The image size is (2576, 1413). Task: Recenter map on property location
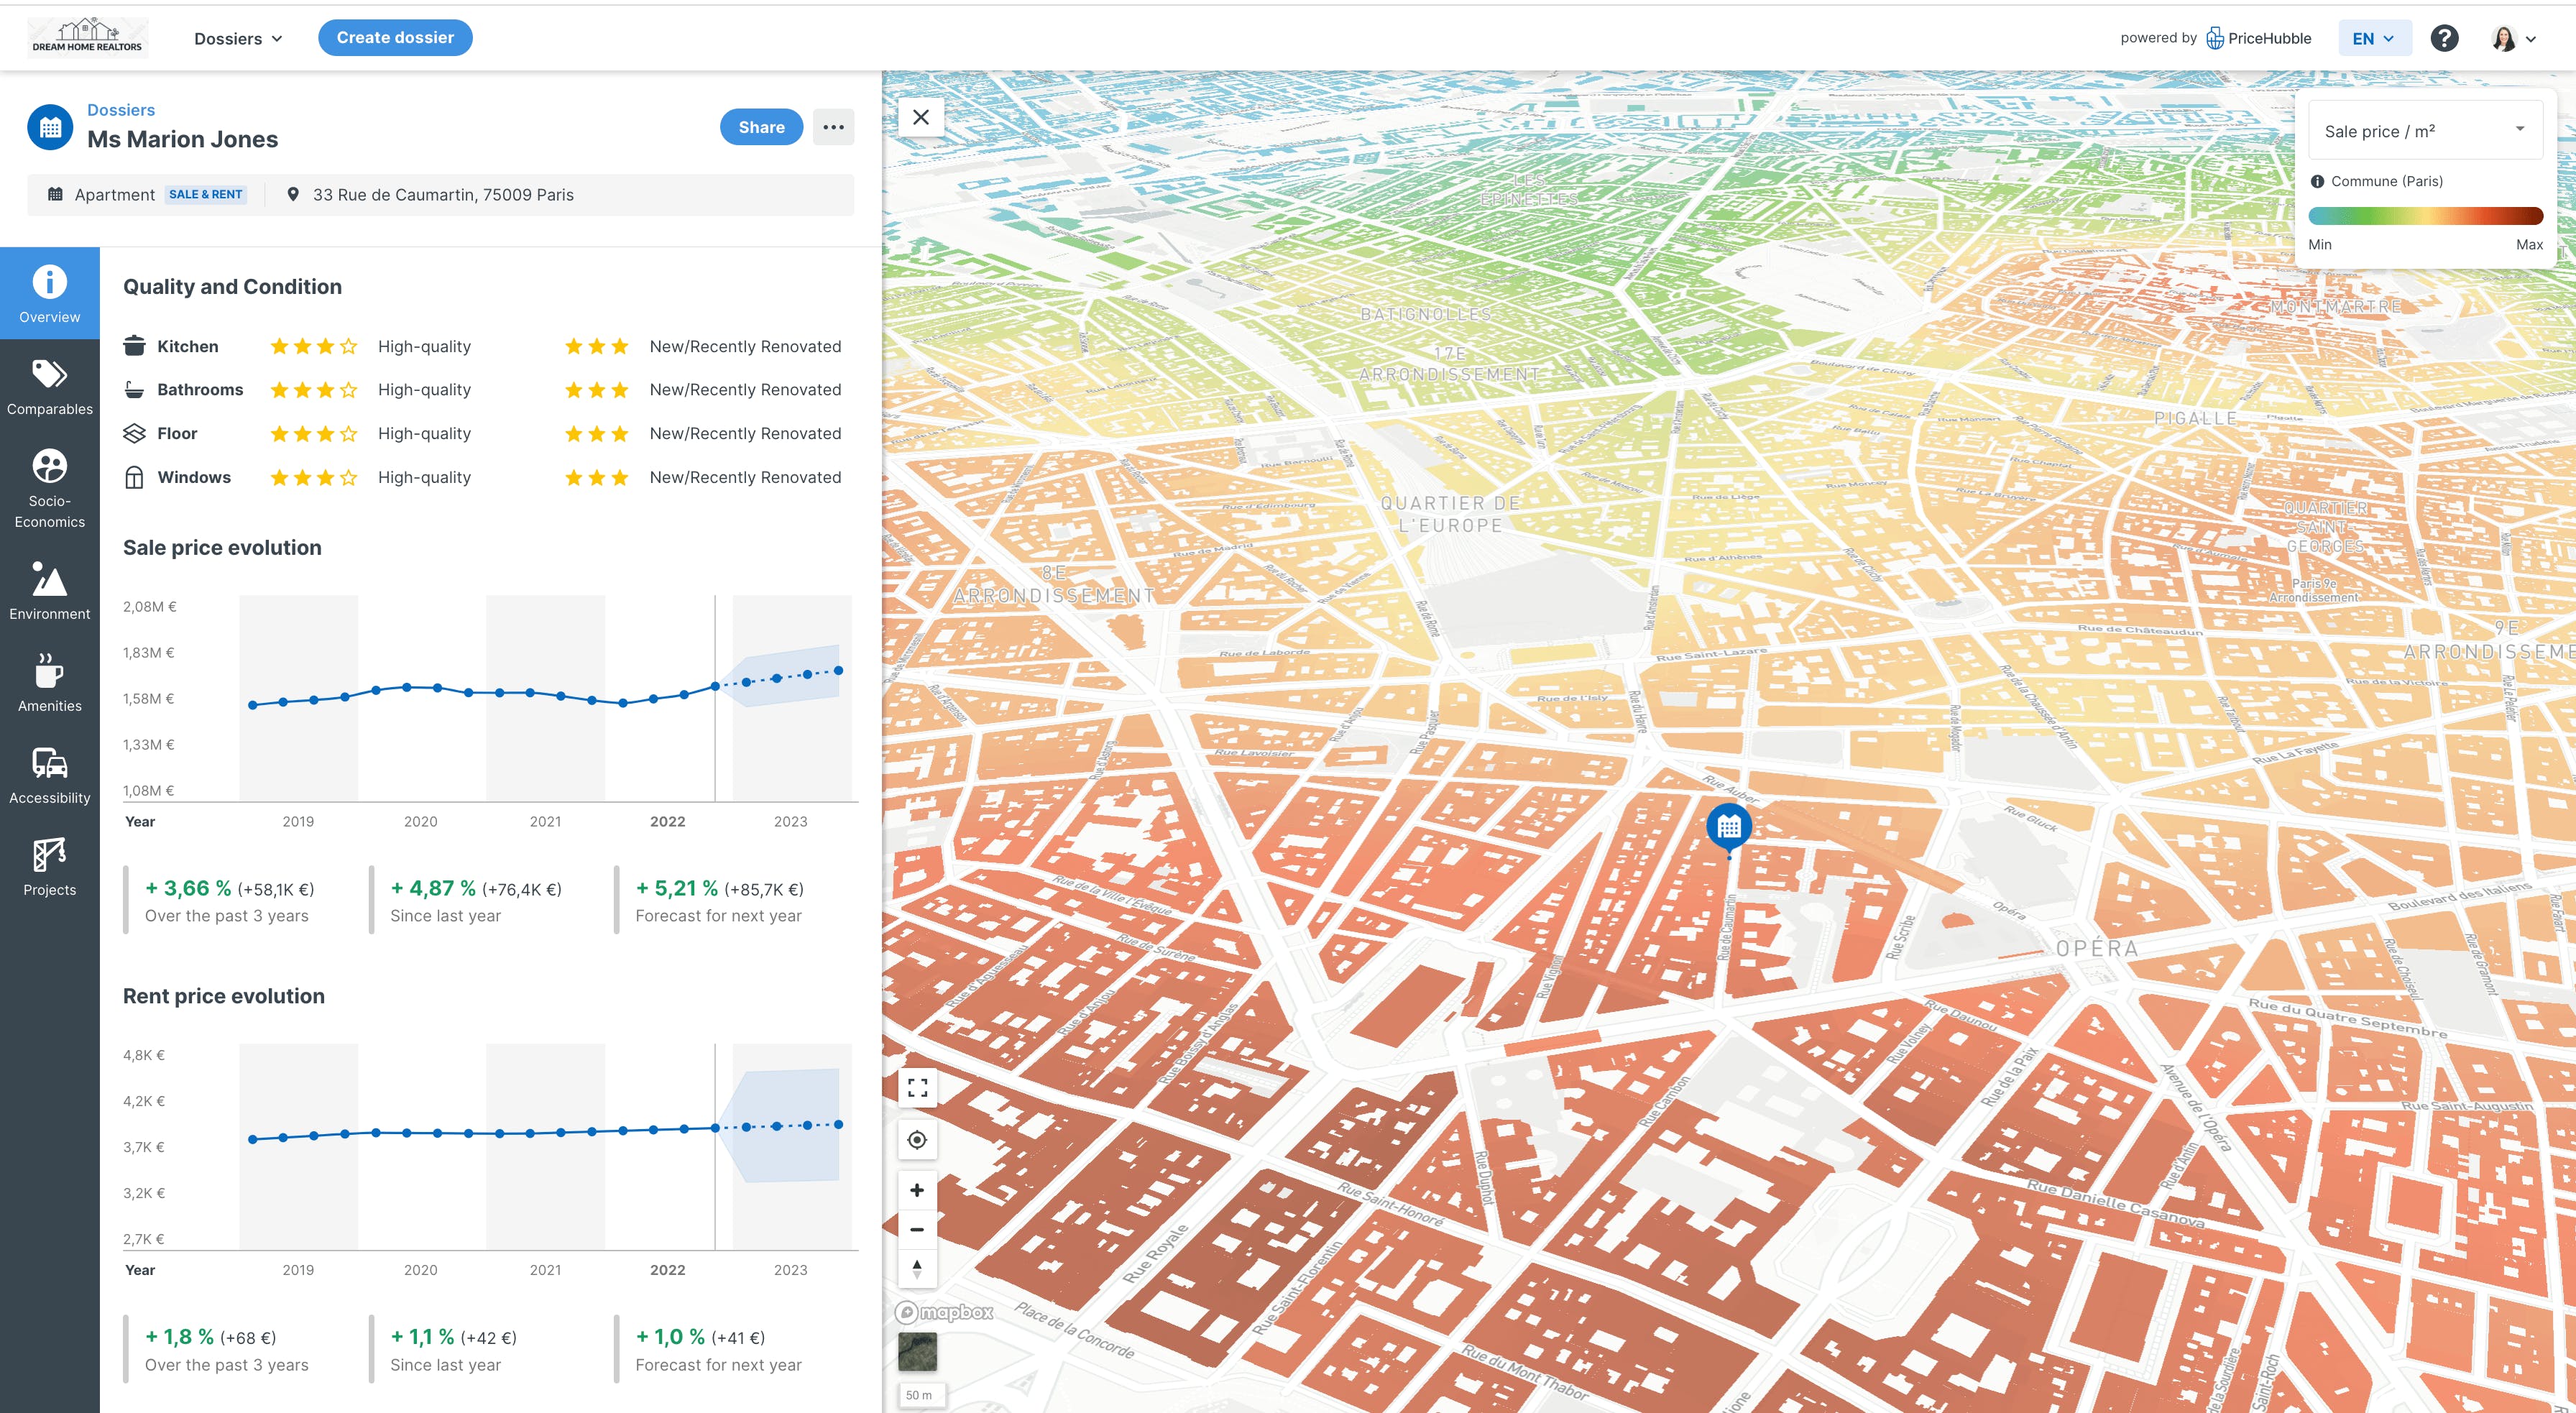(917, 1140)
